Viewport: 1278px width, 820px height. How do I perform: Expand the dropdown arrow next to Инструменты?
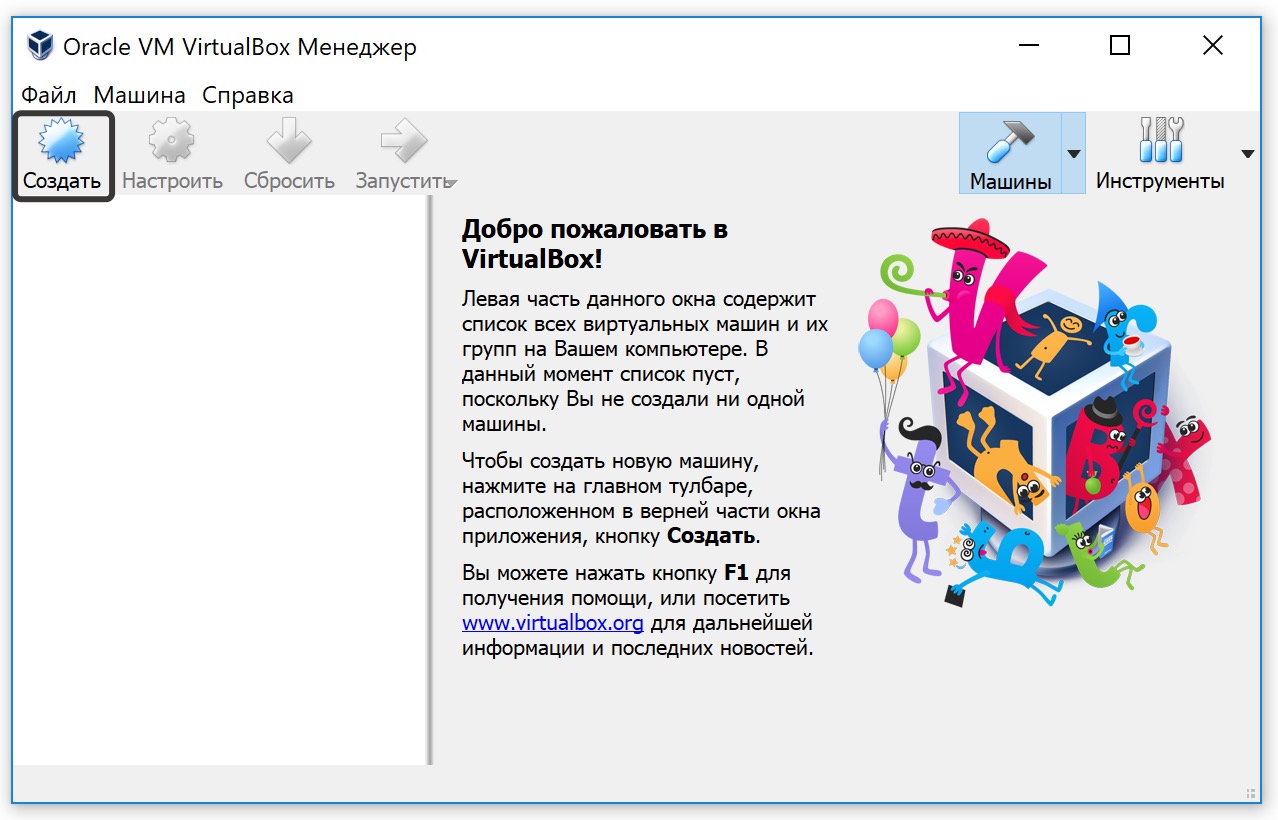[x=1247, y=154]
